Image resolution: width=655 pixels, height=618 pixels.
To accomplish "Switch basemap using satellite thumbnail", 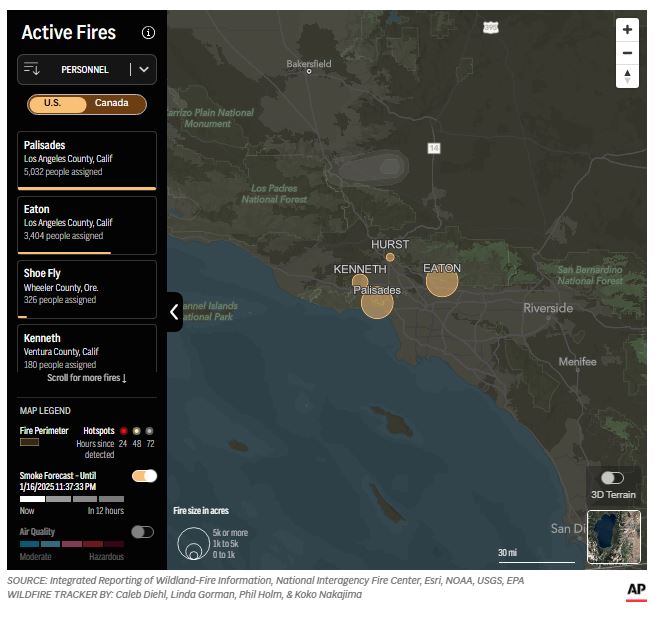I will point(613,537).
